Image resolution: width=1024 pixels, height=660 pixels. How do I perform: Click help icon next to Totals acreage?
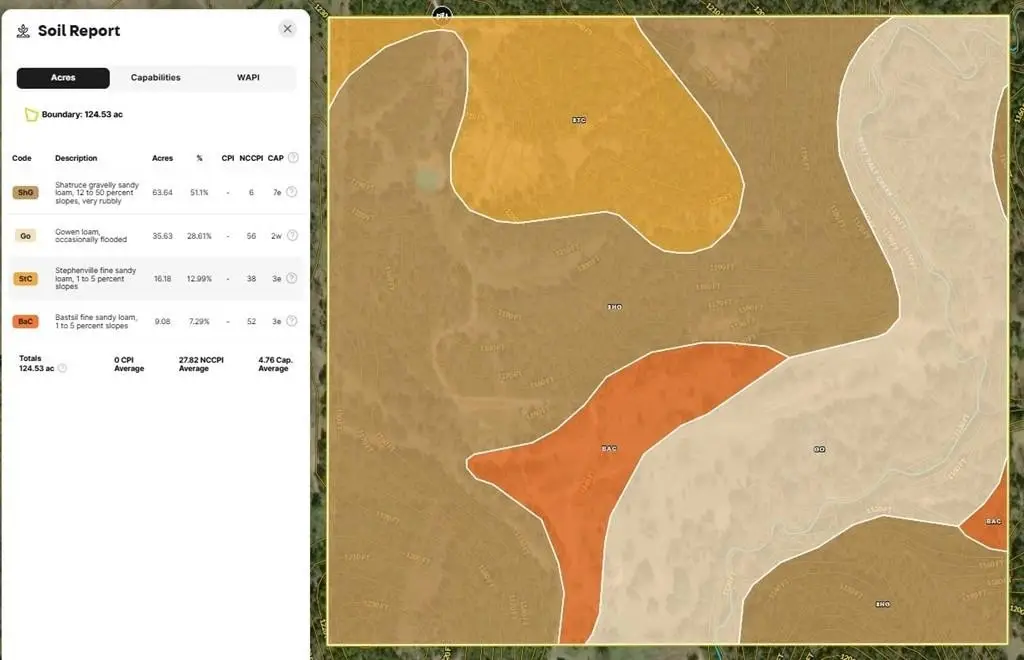pos(62,368)
